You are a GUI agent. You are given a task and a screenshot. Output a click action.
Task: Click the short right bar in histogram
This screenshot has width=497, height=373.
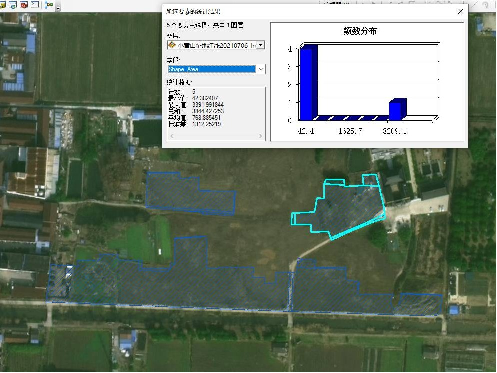[398, 109]
